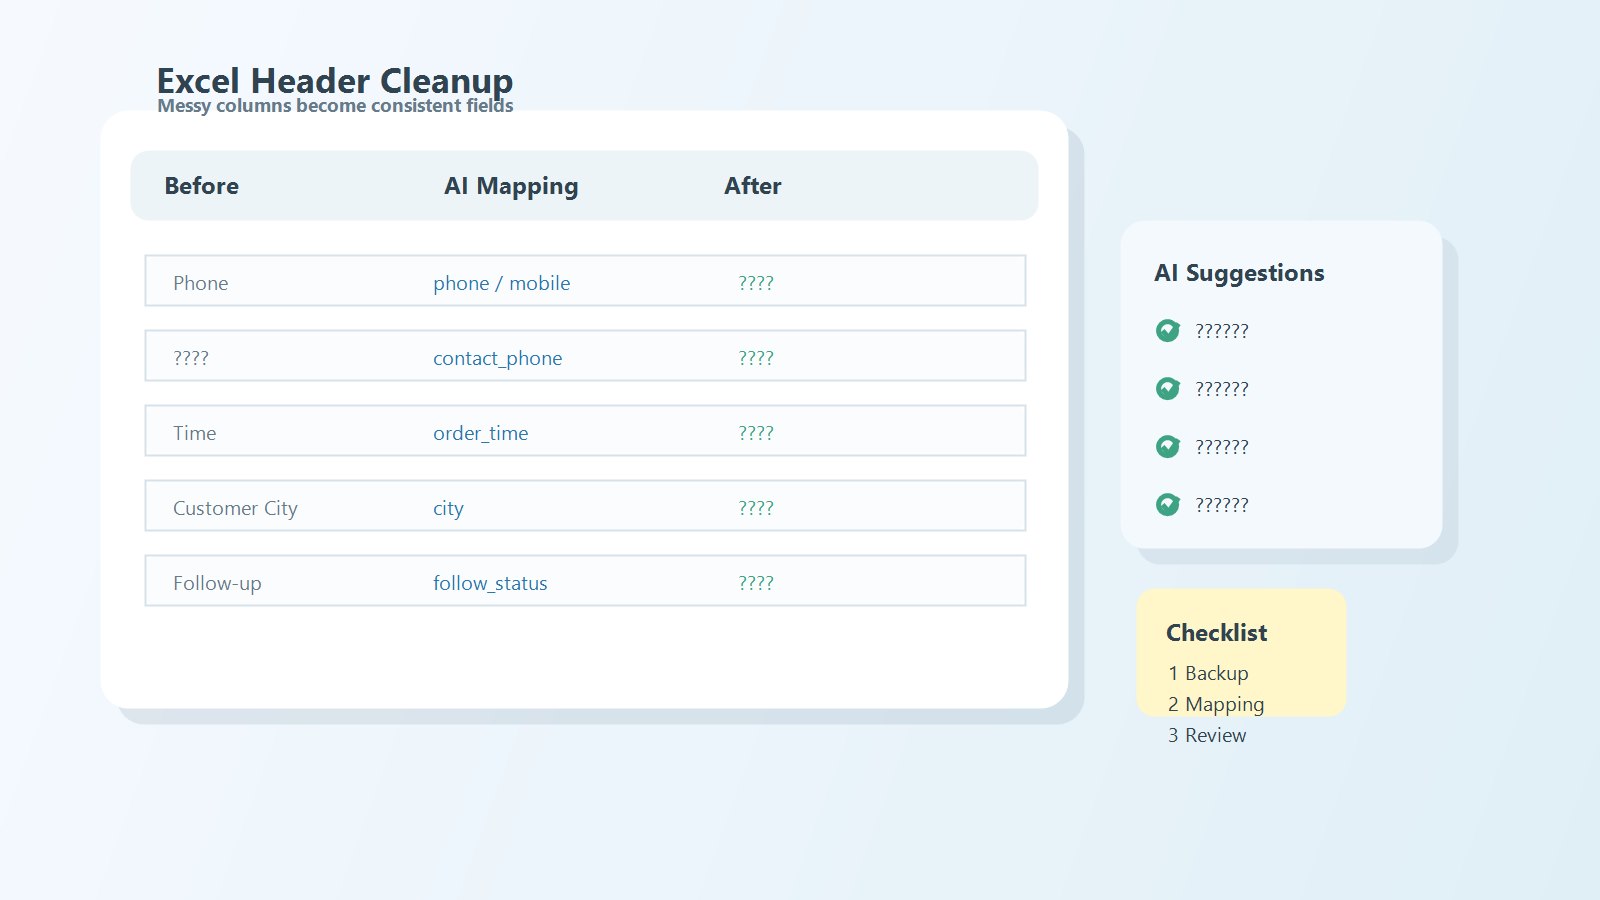The width and height of the screenshot is (1600, 900).
Task: Click the contact_phone mapping text
Action: click(497, 358)
